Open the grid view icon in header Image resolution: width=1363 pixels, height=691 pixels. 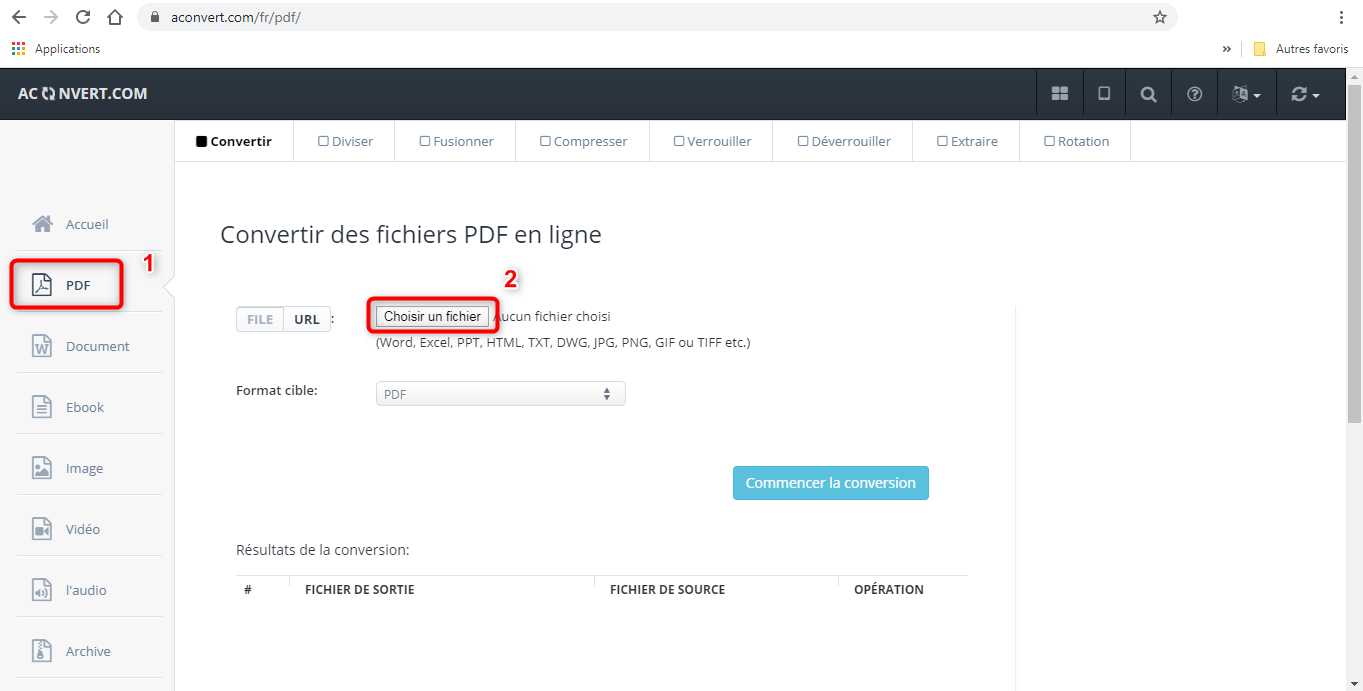(x=1060, y=94)
